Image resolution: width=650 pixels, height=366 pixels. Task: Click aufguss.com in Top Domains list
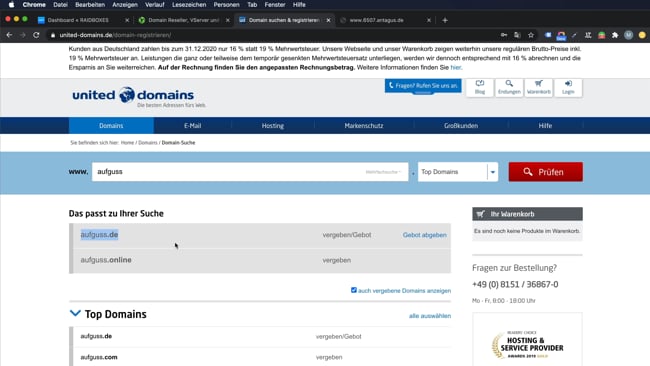(99, 357)
